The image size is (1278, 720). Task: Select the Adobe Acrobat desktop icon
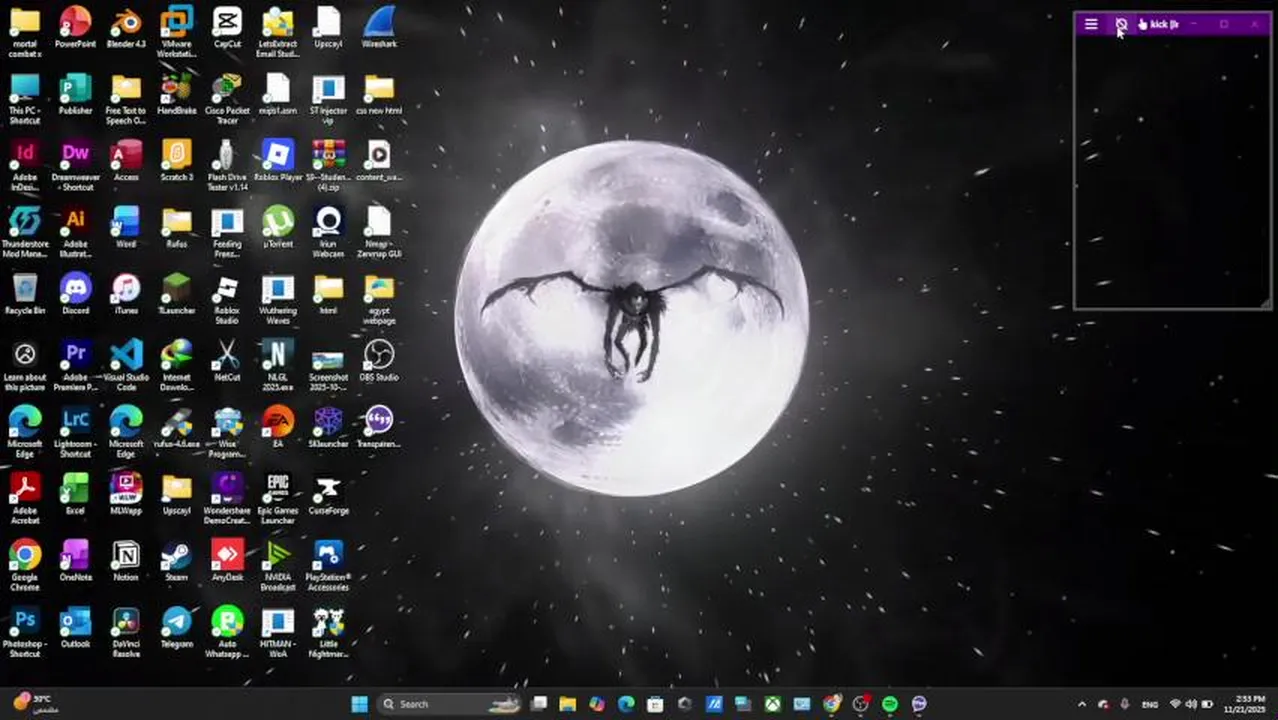tap(25, 498)
